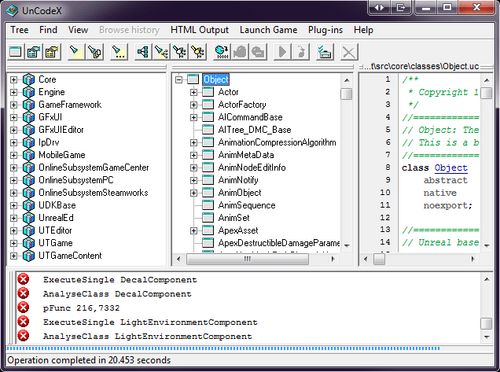The width and height of the screenshot is (500, 372).
Task: Select the UnrealEd package
Action: (56, 218)
